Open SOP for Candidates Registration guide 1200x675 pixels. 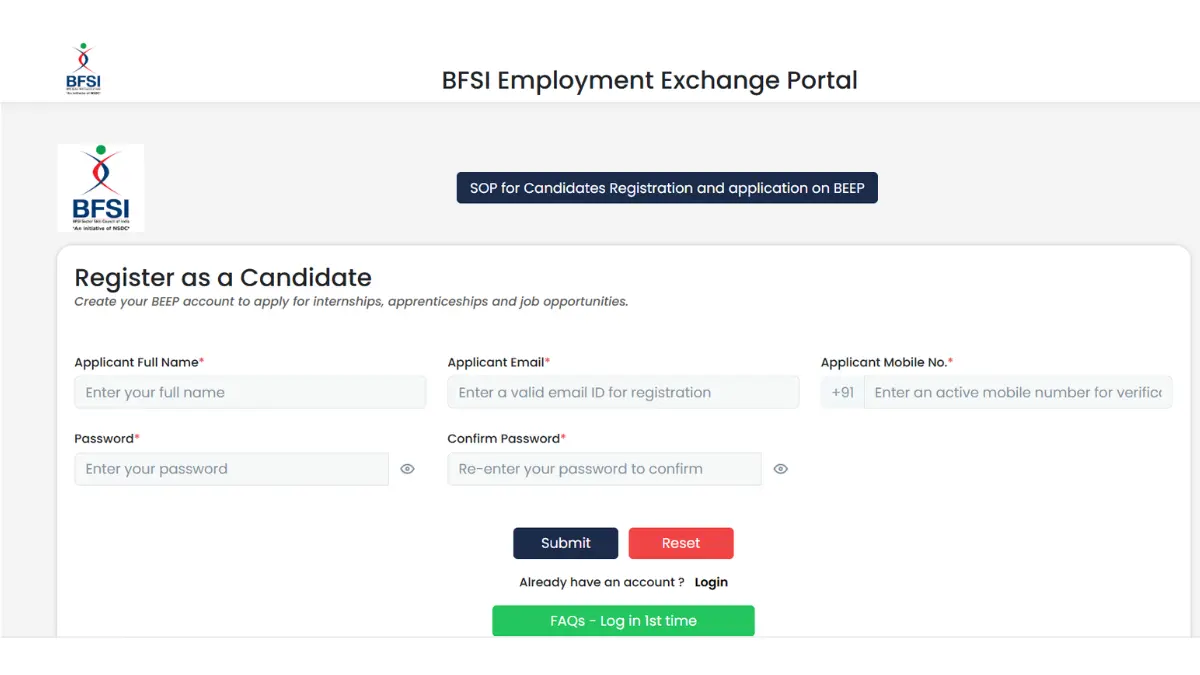tap(667, 188)
